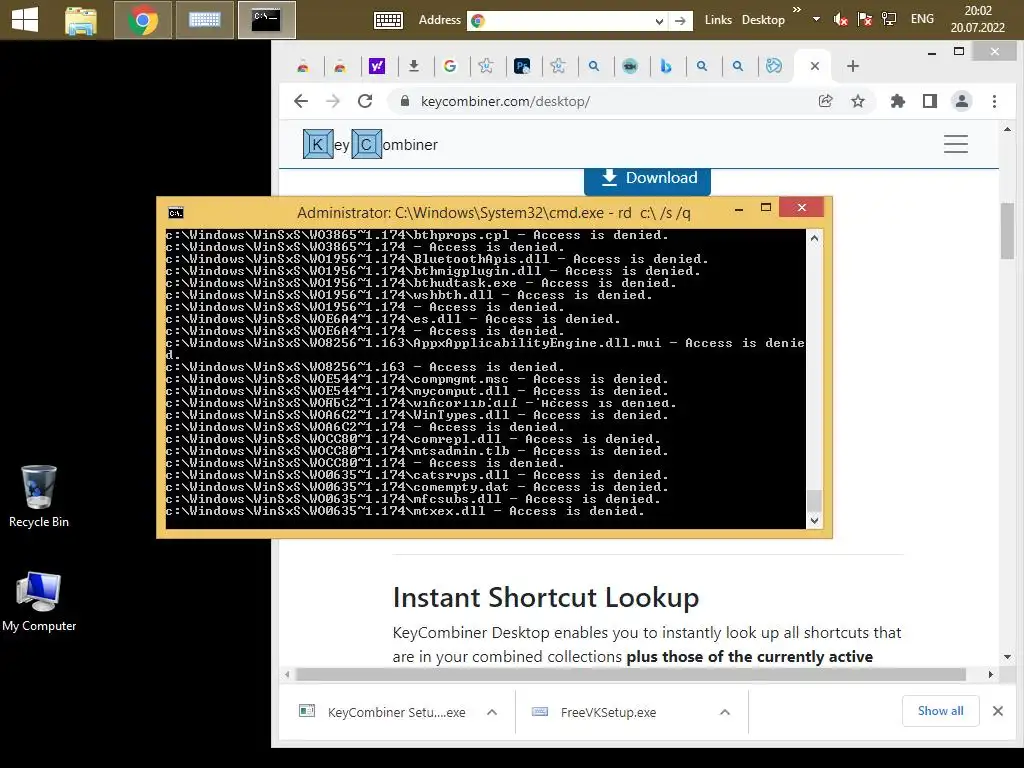Expand the taskbar Address dropdown

(659, 21)
